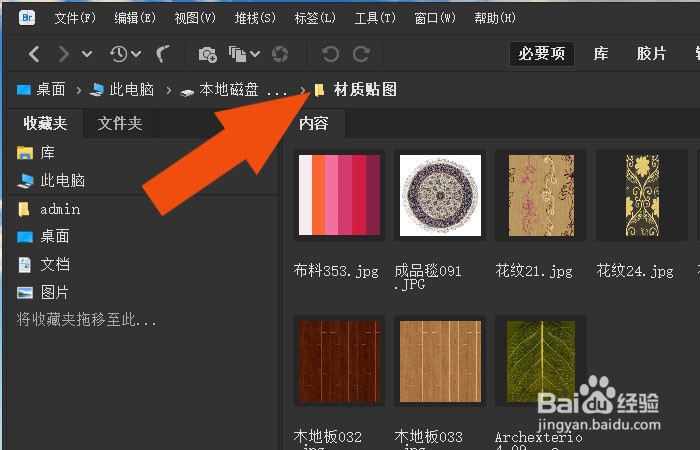The height and width of the screenshot is (450, 700).
Task: Open 桌面 in favorites list
Action: pos(43,236)
